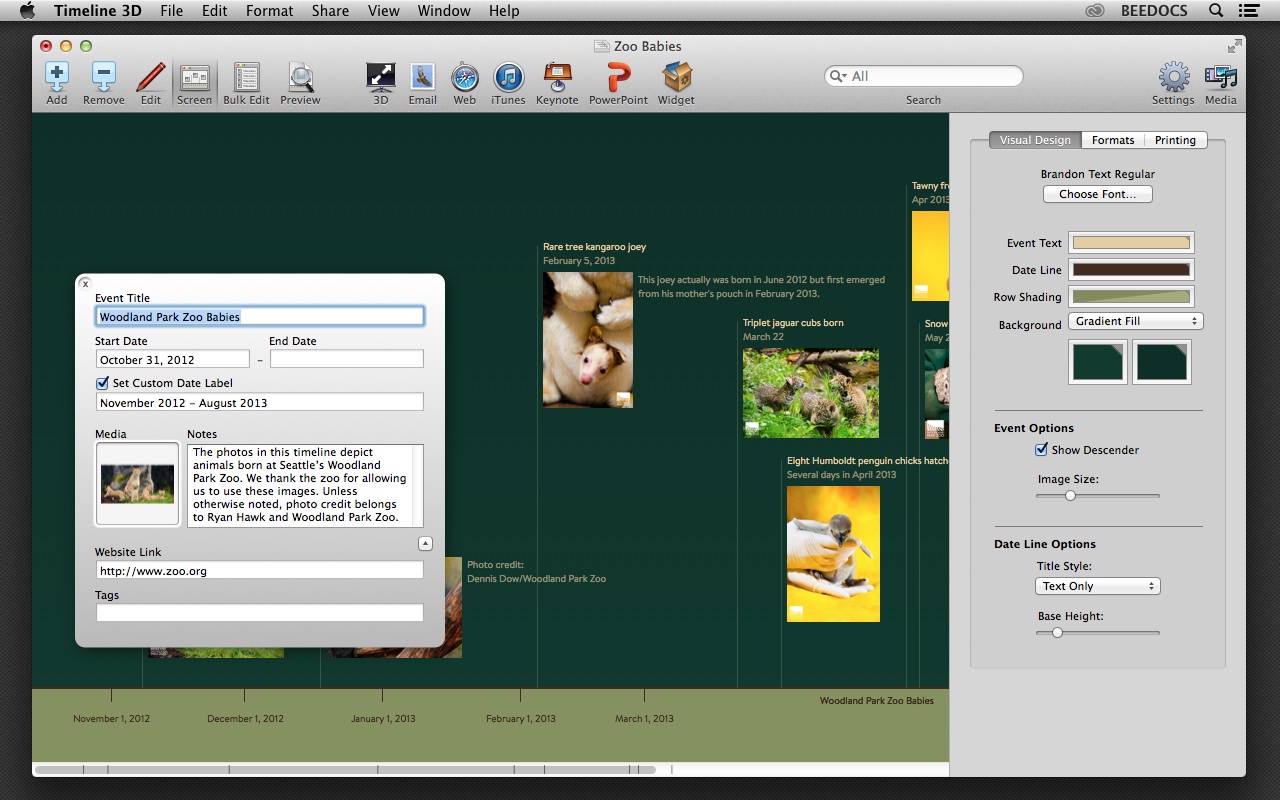Click the Event Title input field
The width and height of the screenshot is (1280, 800).
tap(260, 317)
